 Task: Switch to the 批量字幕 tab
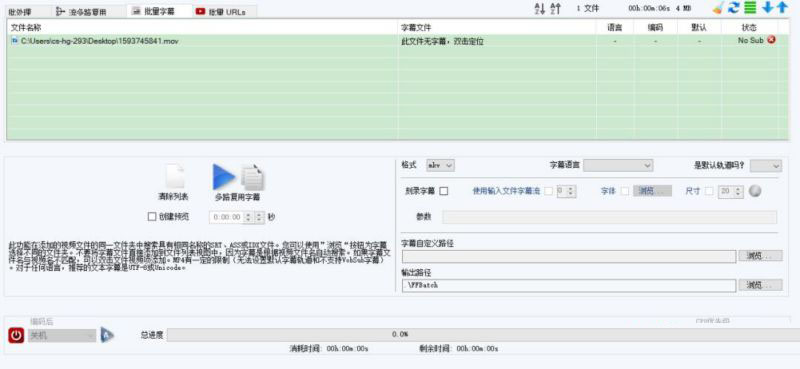tap(159, 11)
